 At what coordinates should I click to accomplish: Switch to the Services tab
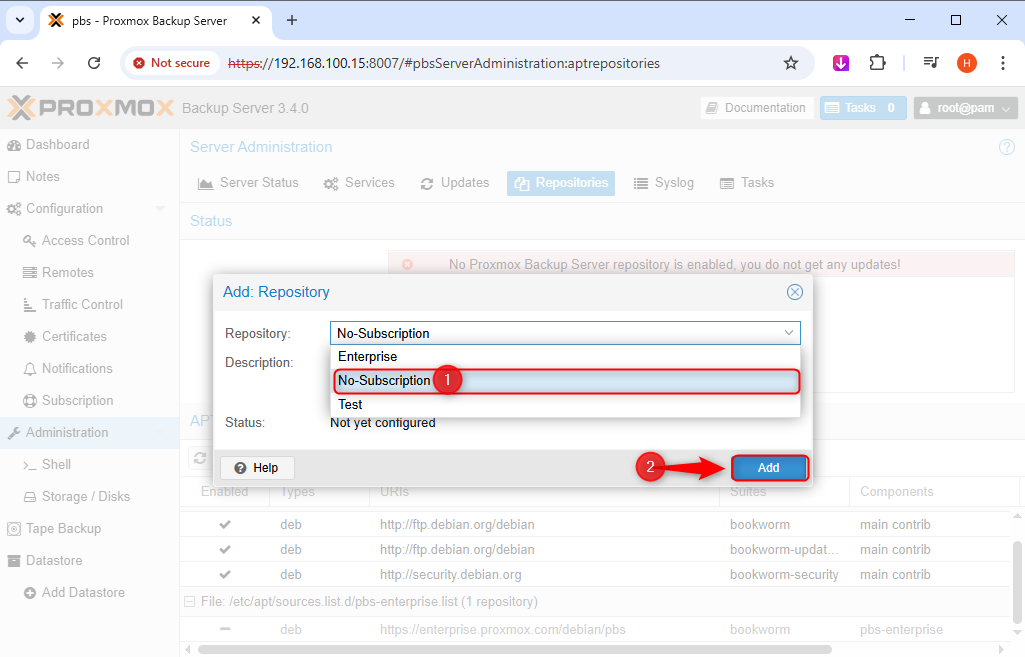coord(359,183)
